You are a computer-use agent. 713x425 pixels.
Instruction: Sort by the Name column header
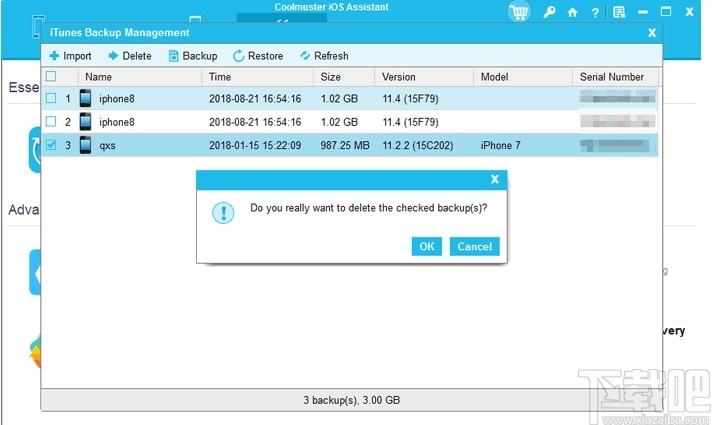140,77
